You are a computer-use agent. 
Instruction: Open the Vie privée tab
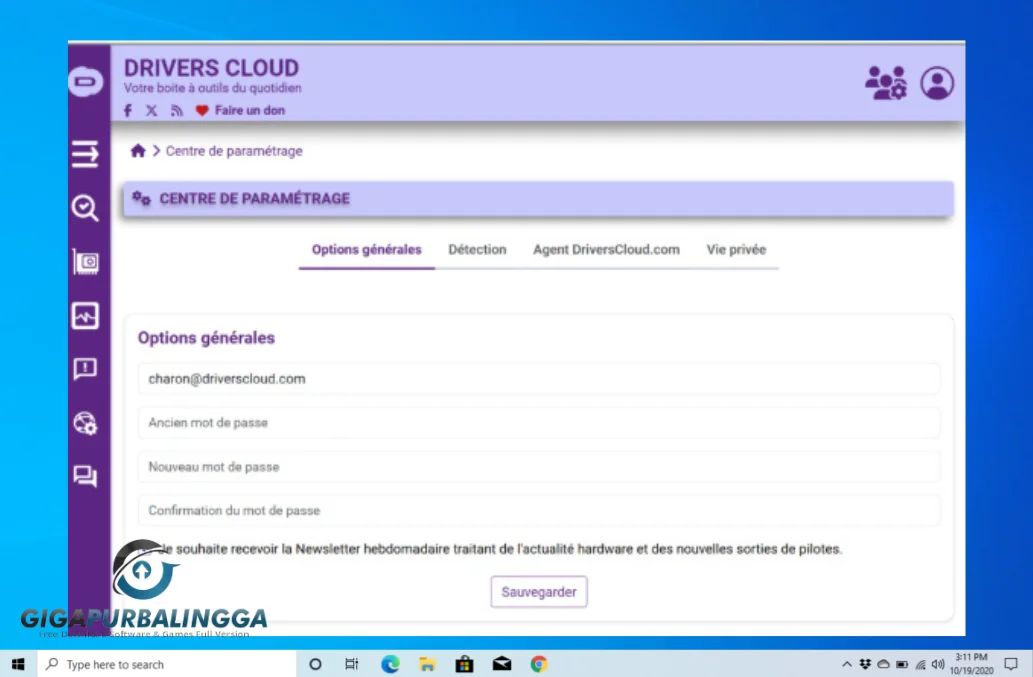[737, 250]
